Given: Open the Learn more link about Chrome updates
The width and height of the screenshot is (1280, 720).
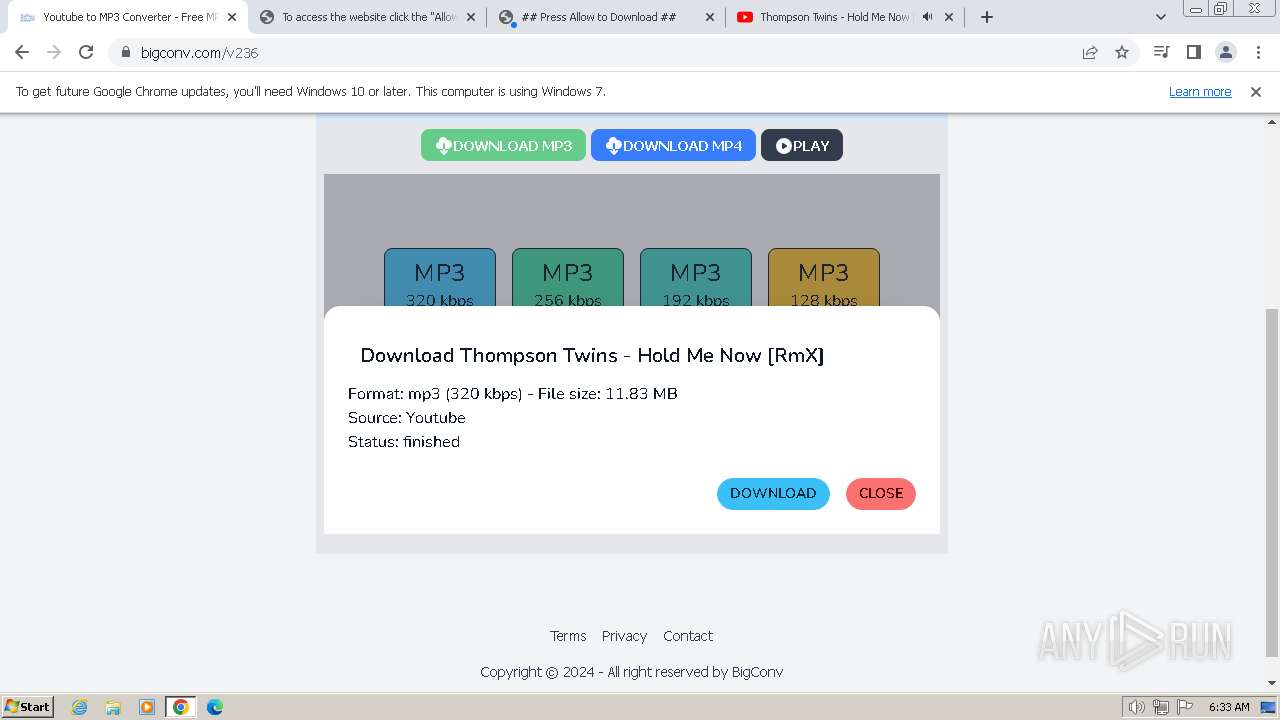Looking at the screenshot, I should click(x=1200, y=91).
